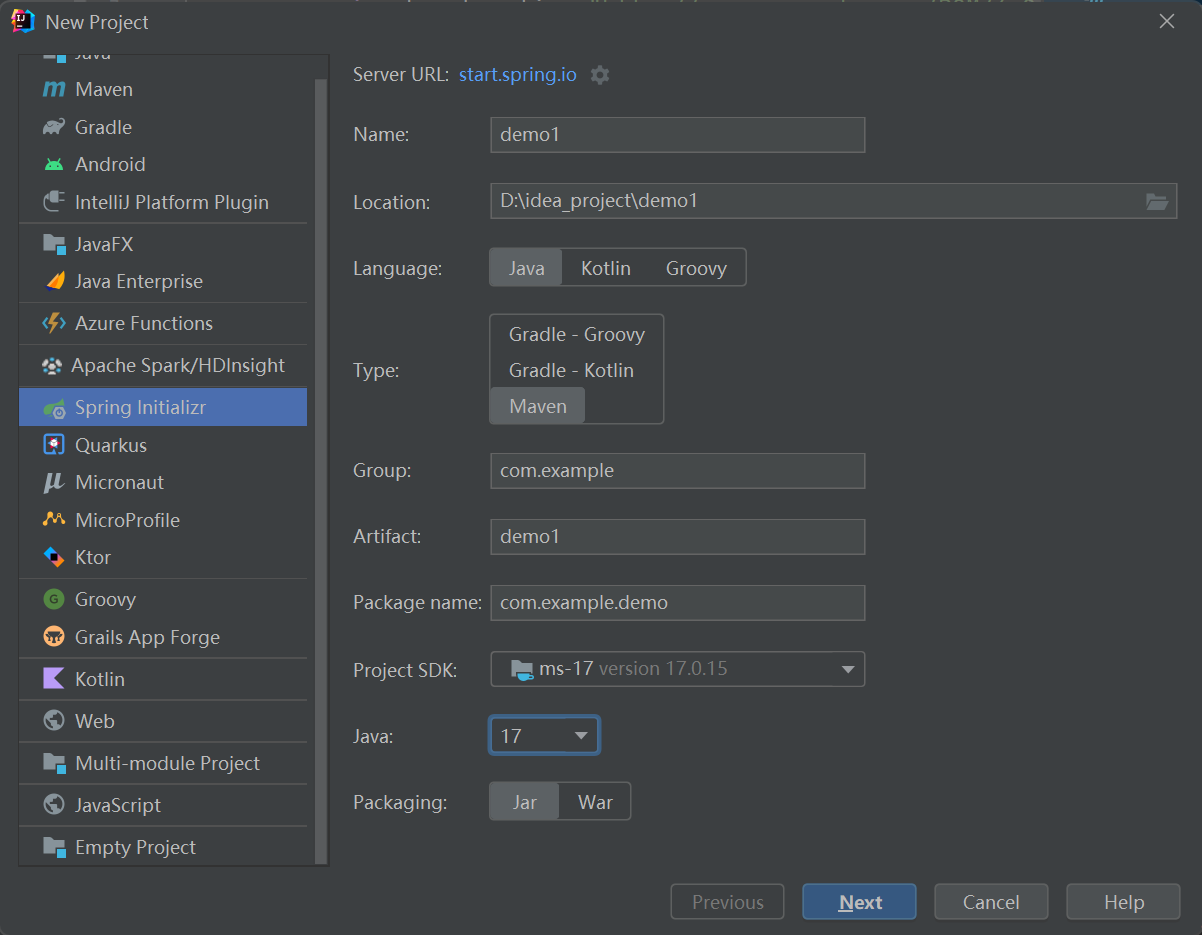Click the Groovy green circle icon
Viewport: 1202px width, 935px height.
click(54, 600)
